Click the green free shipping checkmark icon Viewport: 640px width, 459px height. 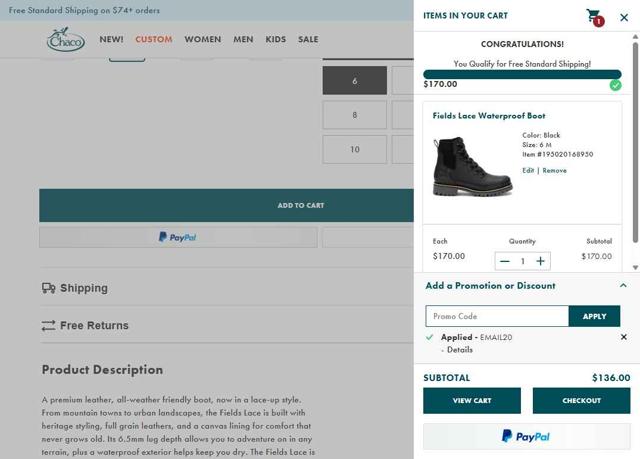tap(616, 85)
